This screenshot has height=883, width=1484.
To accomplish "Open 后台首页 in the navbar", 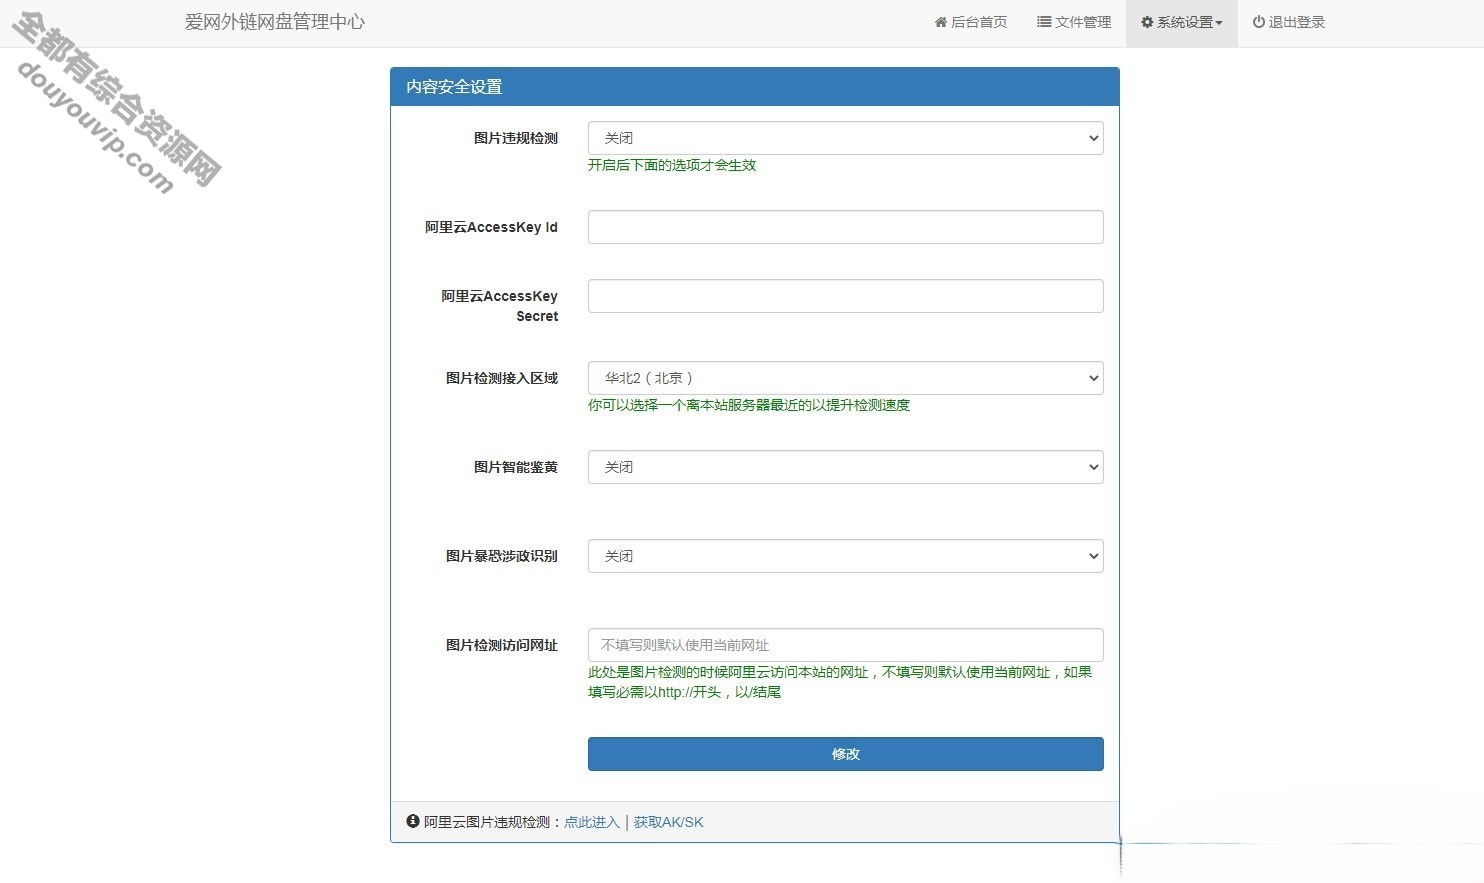I will pos(970,22).
